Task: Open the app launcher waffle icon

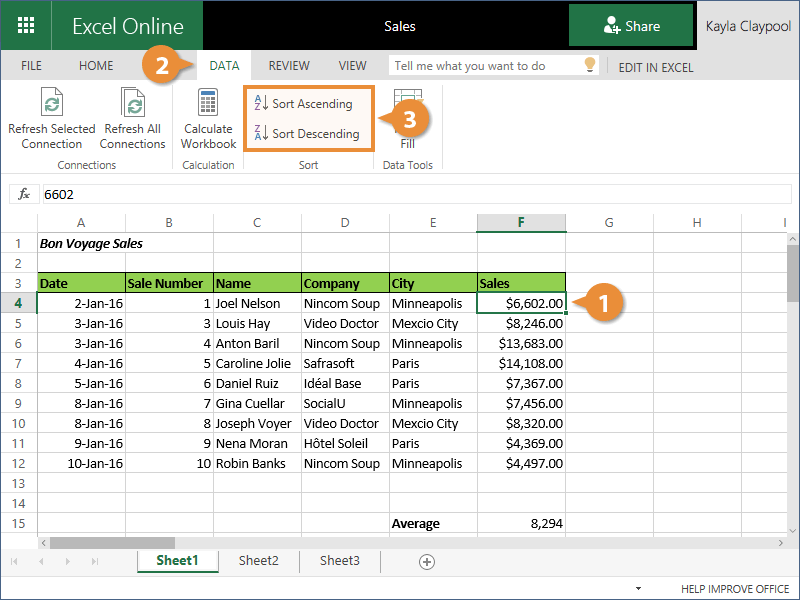Action: [x=26, y=26]
